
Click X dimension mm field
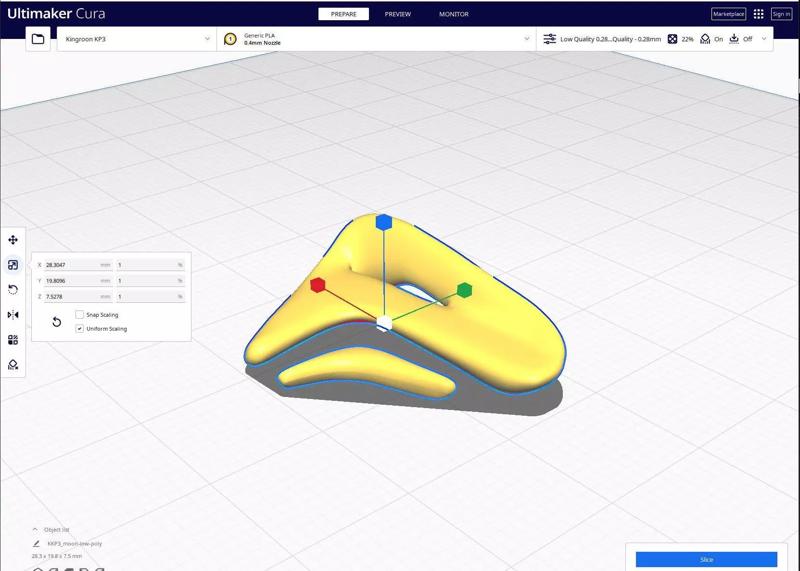point(78,265)
